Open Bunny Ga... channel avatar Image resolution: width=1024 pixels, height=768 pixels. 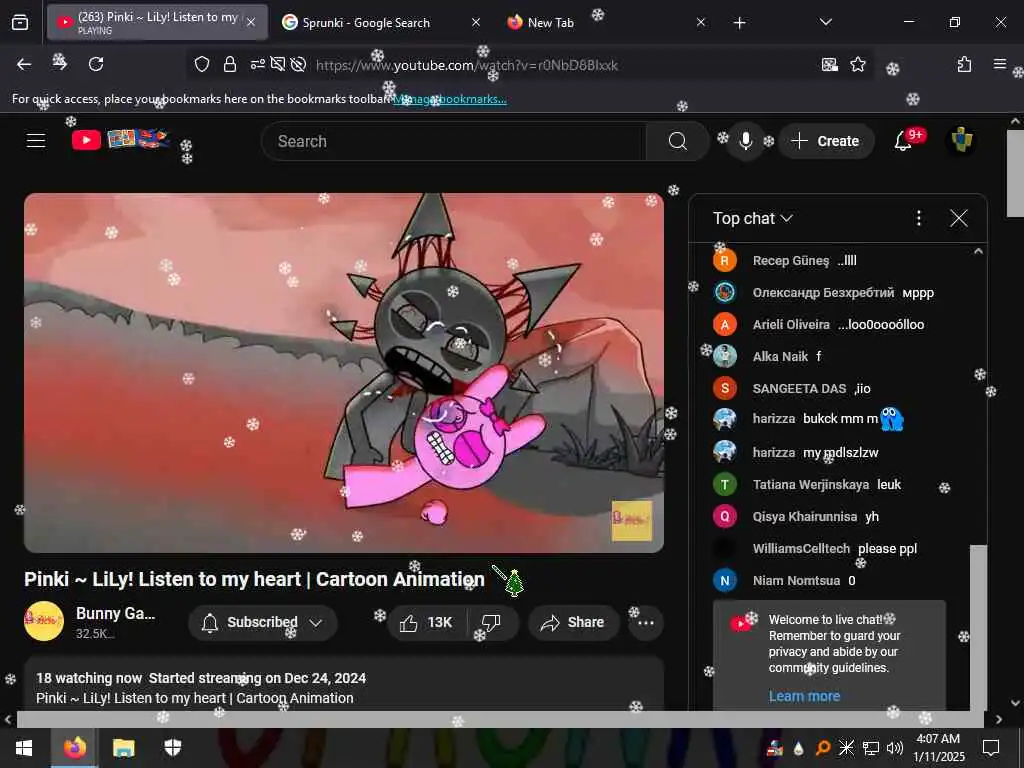(x=44, y=621)
